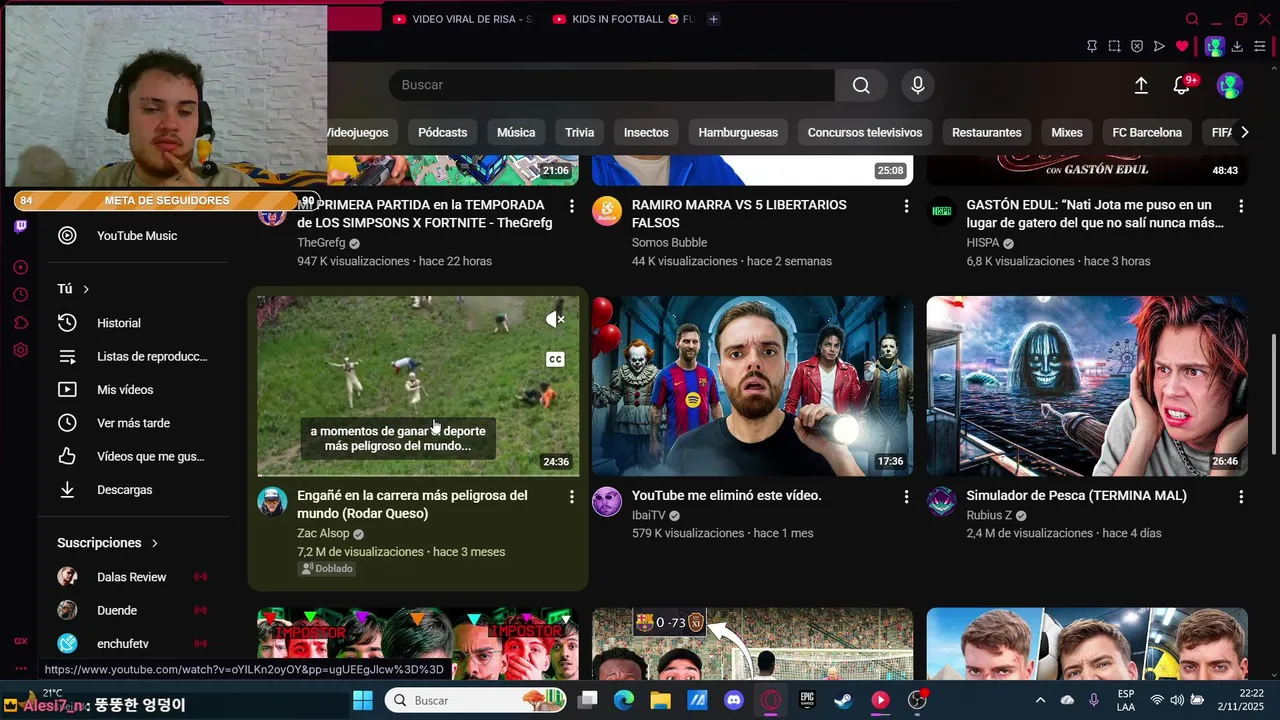Image resolution: width=1280 pixels, height=720 pixels.
Task: Open the YouTube account avatar menu
Action: coord(1229,86)
